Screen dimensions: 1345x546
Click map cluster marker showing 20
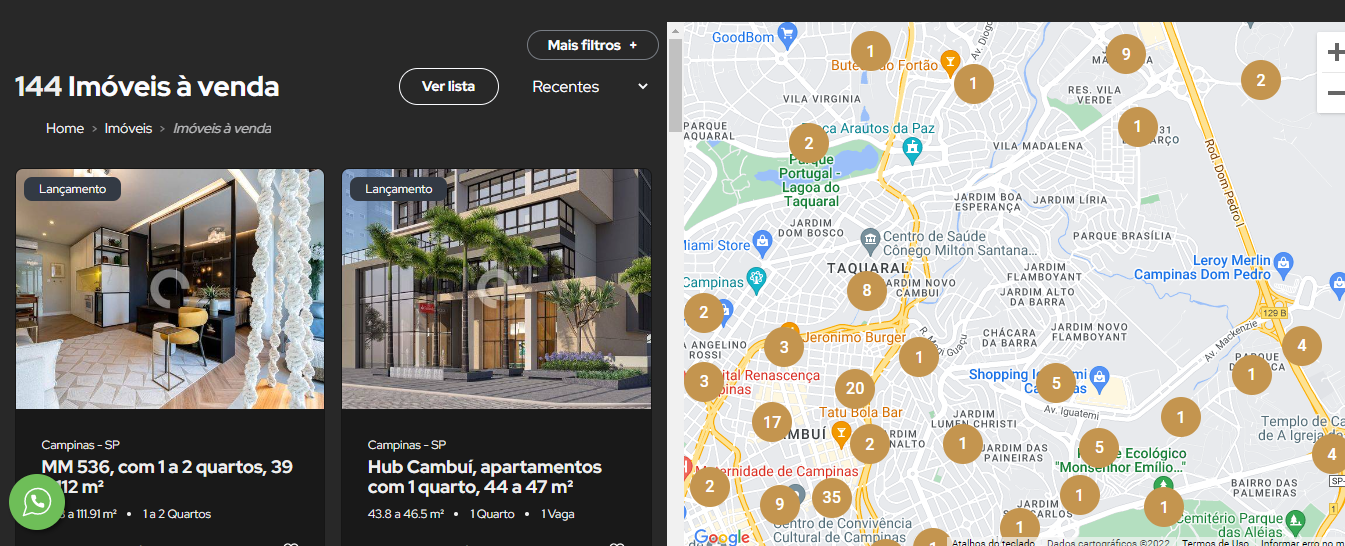[855, 389]
